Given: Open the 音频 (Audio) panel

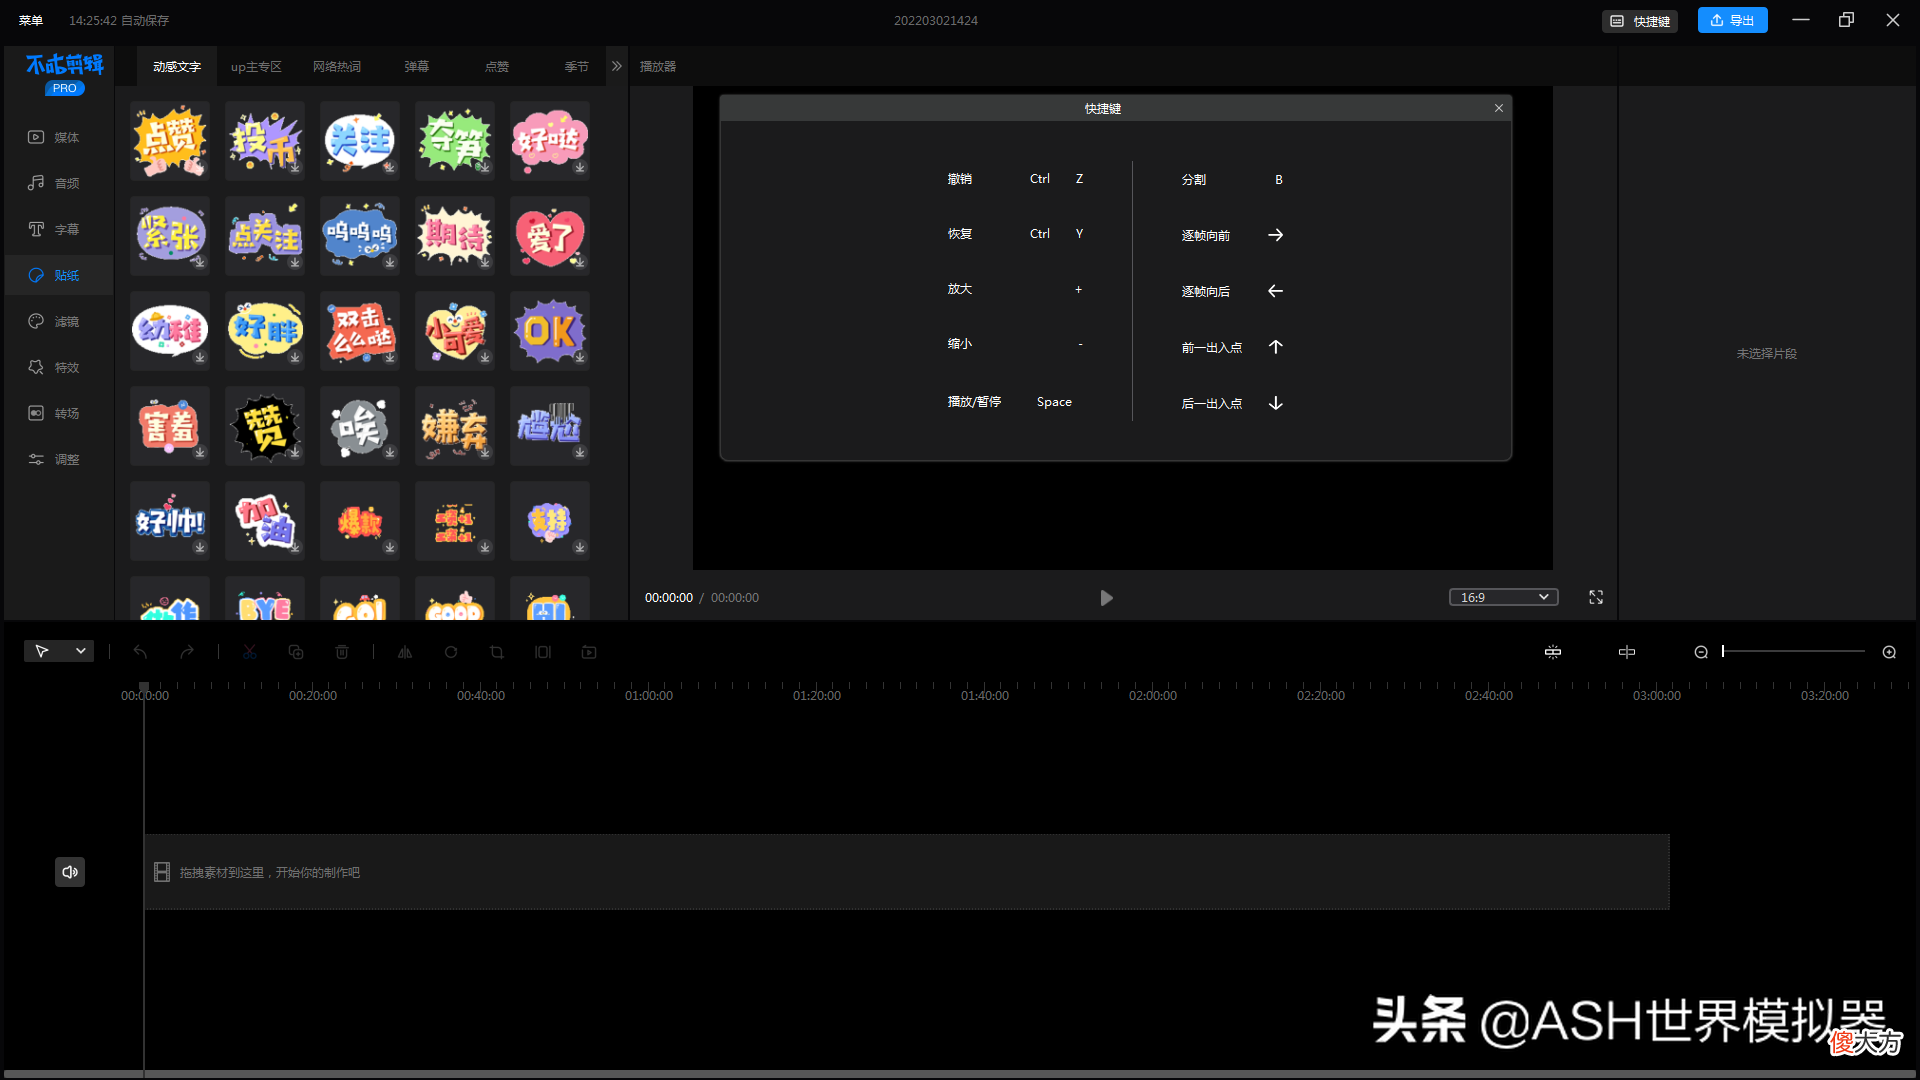Looking at the screenshot, I should (55, 183).
